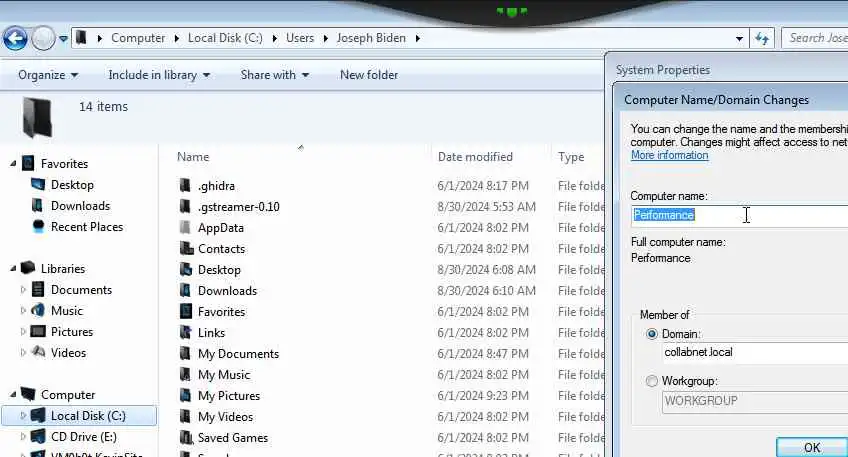Collapse the Computer tree group

[12, 395]
